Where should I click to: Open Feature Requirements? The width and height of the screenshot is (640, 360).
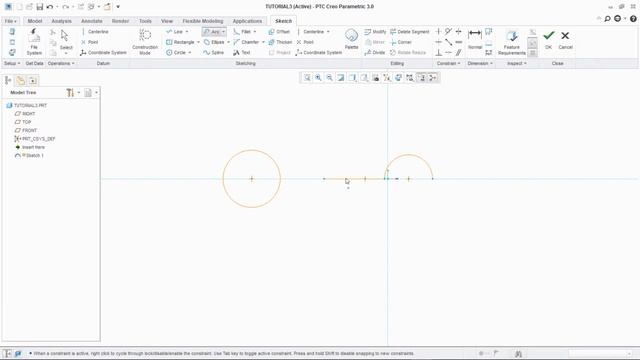[x=511, y=42]
